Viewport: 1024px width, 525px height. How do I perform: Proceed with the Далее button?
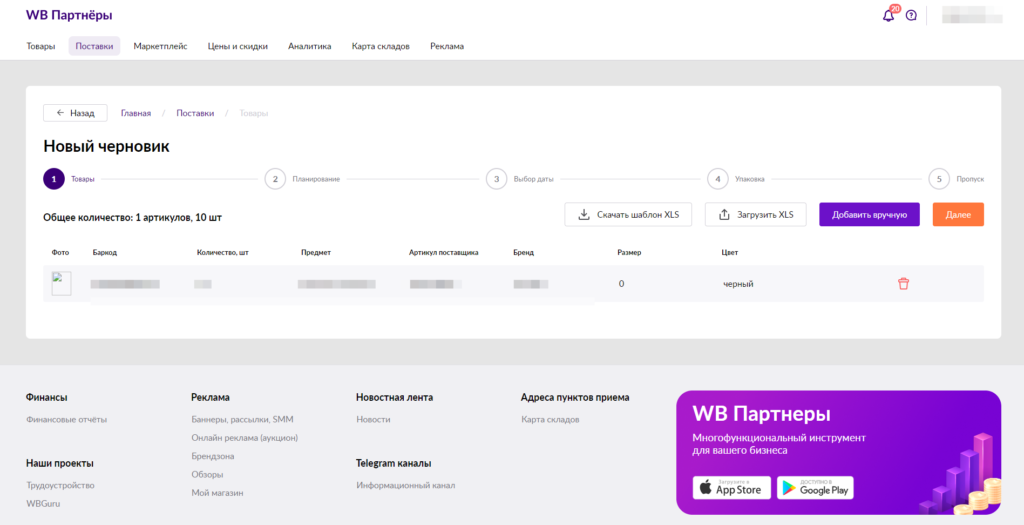(958, 215)
